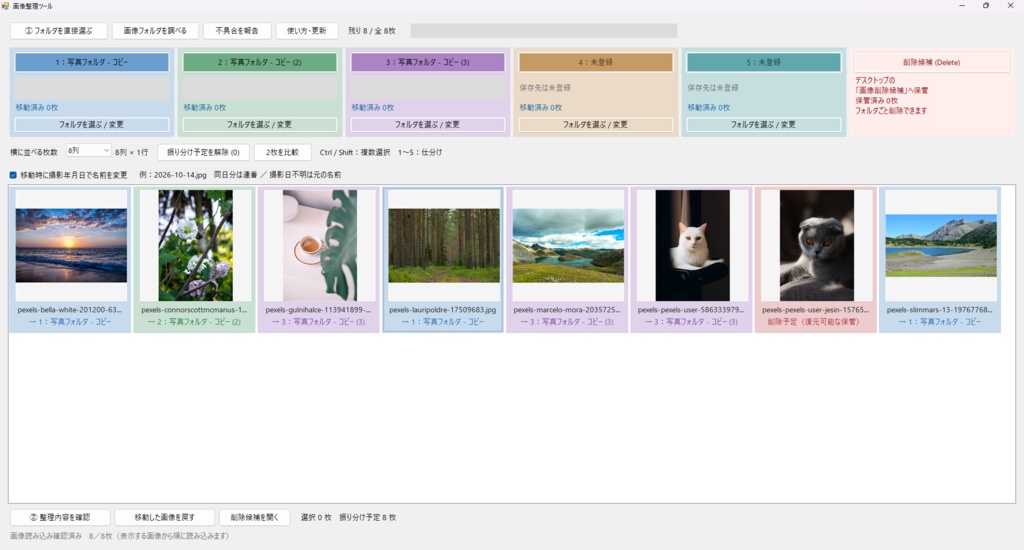Select the cloudy mountain lake thumbnail
The height and width of the screenshot is (550, 1024).
pyautogui.click(x=568, y=246)
